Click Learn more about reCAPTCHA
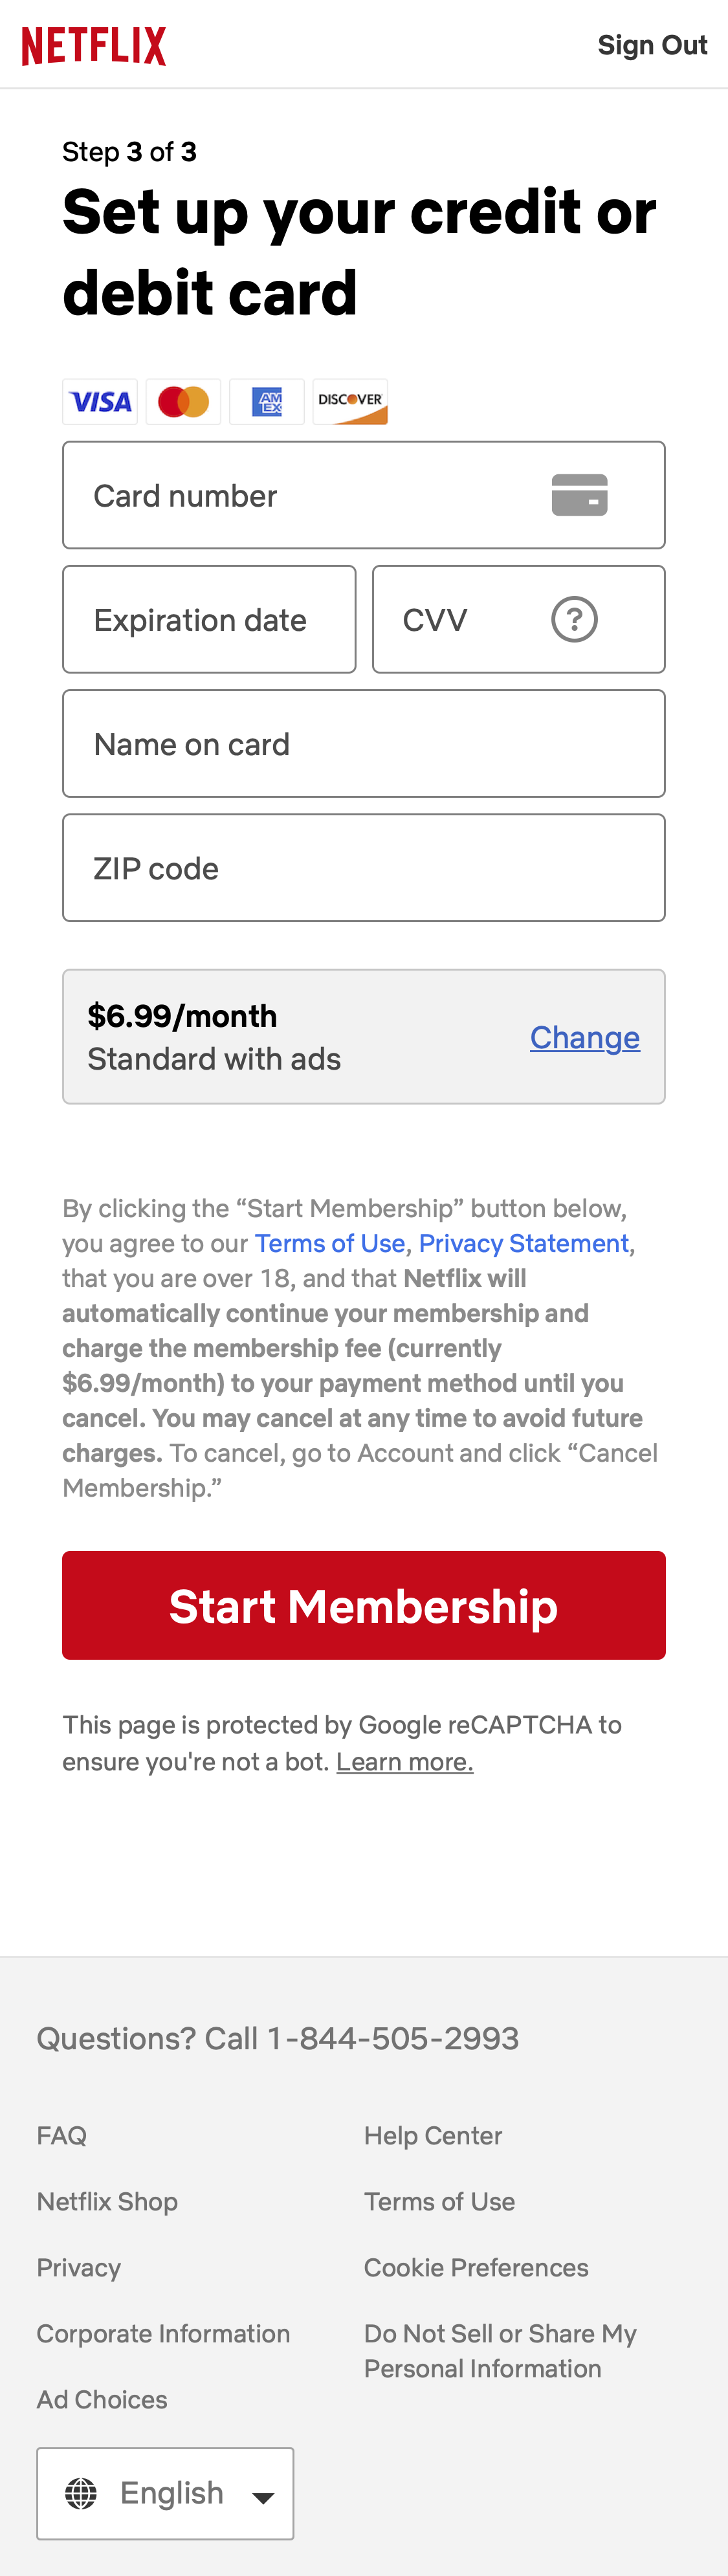The height and width of the screenshot is (2576, 728). (404, 1761)
